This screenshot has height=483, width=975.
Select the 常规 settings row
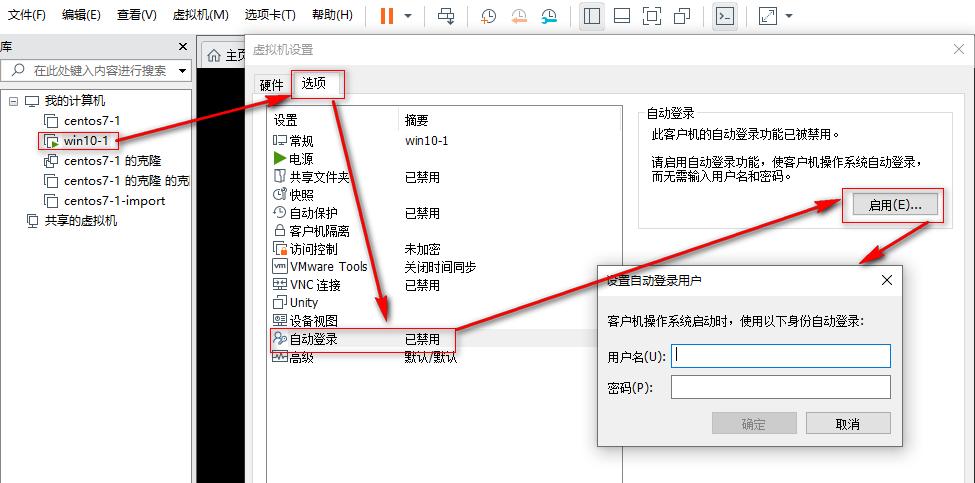click(x=444, y=141)
